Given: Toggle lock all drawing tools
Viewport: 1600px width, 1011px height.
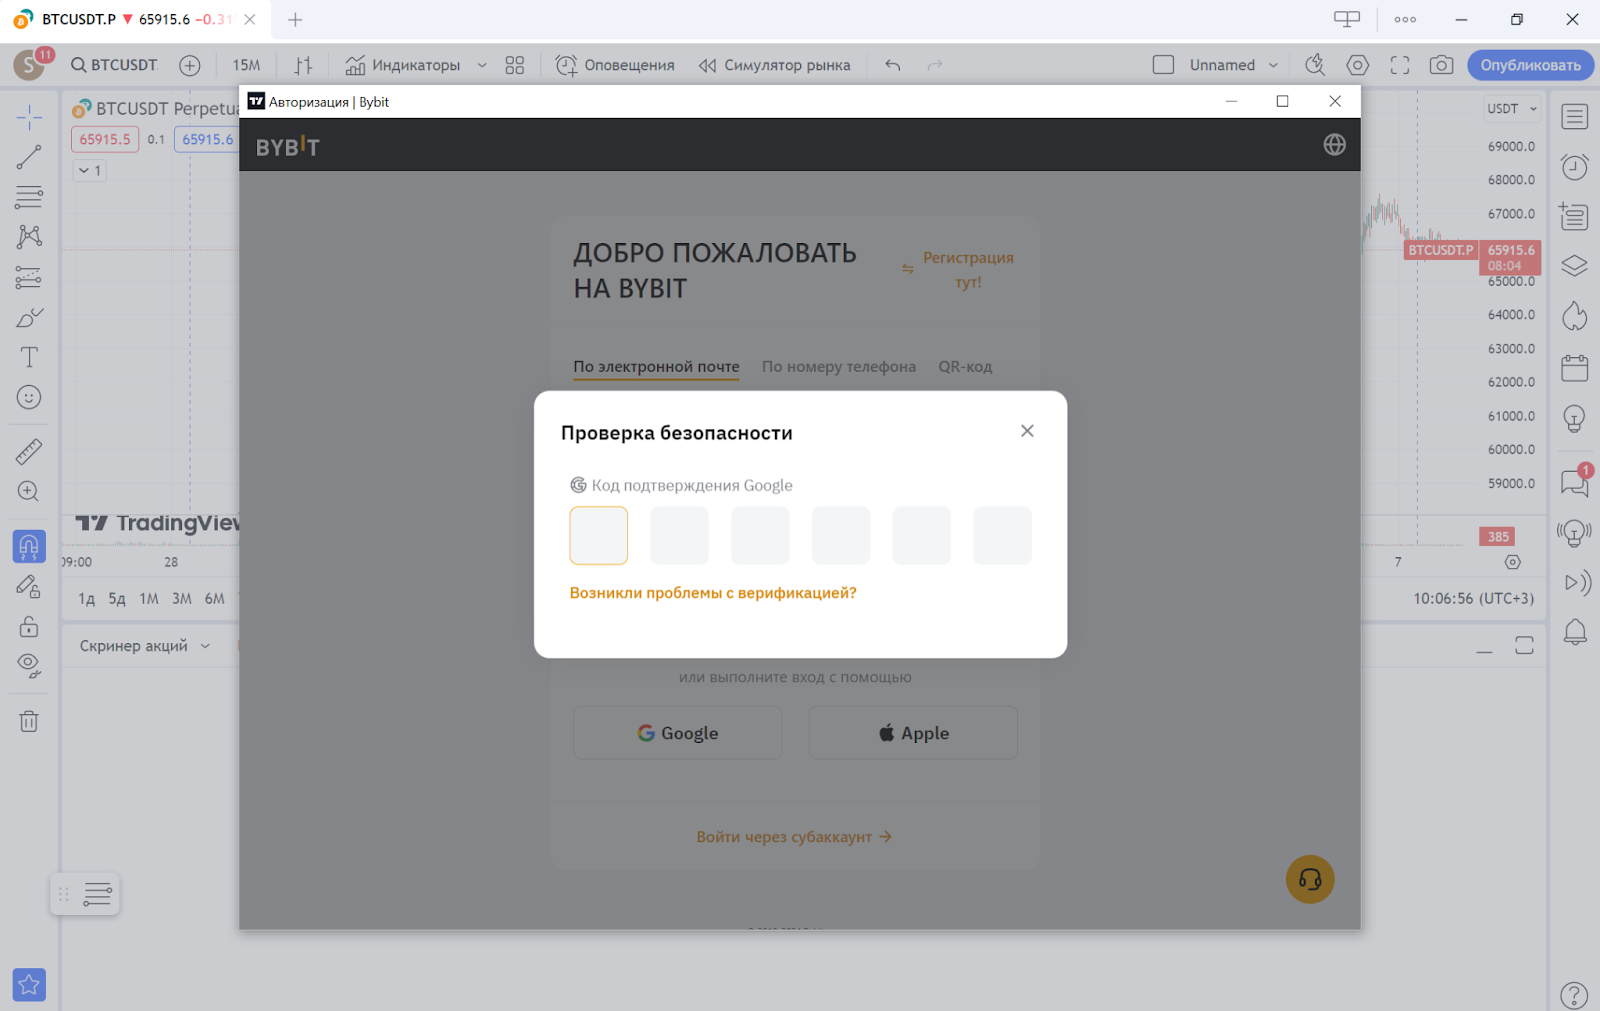Looking at the screenshot, I should (x=29, y=626).
